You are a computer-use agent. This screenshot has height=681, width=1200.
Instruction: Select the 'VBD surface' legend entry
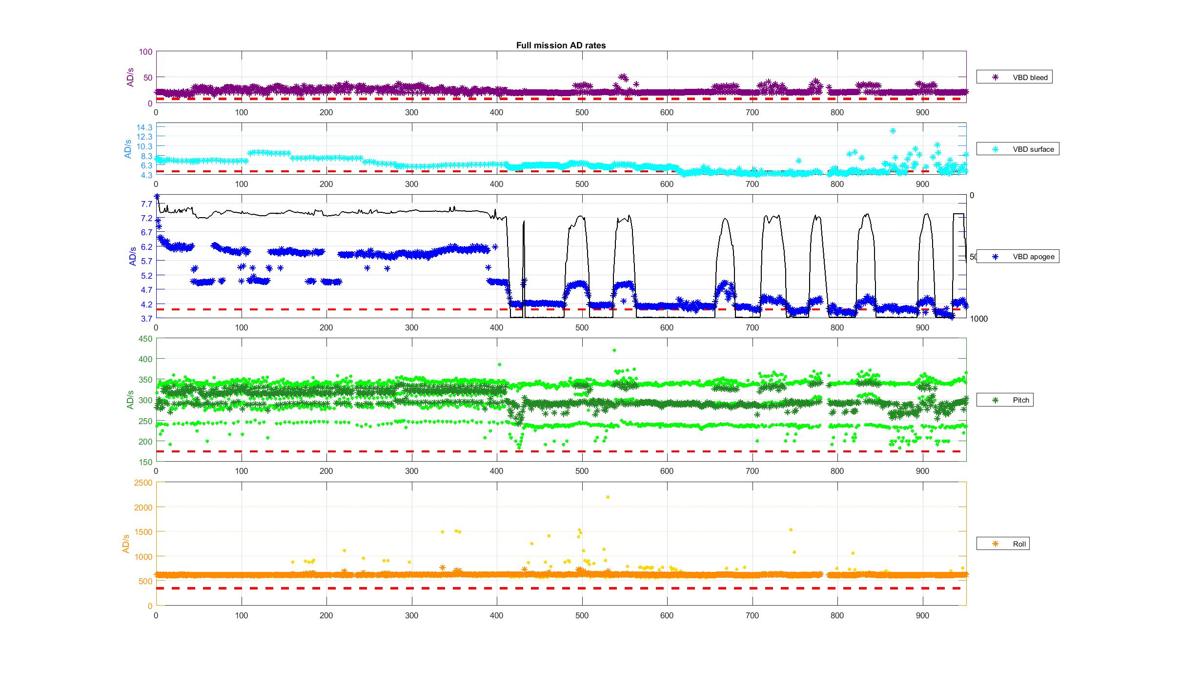coord(1018,149)
